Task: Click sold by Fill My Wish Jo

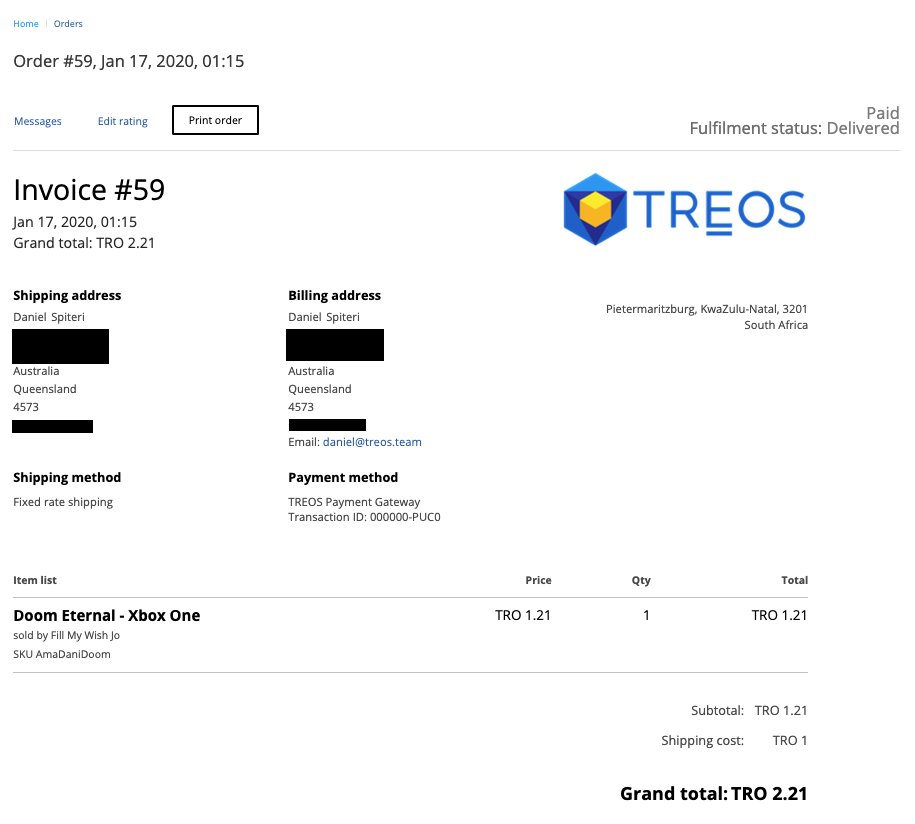Action: pos(67,636)
